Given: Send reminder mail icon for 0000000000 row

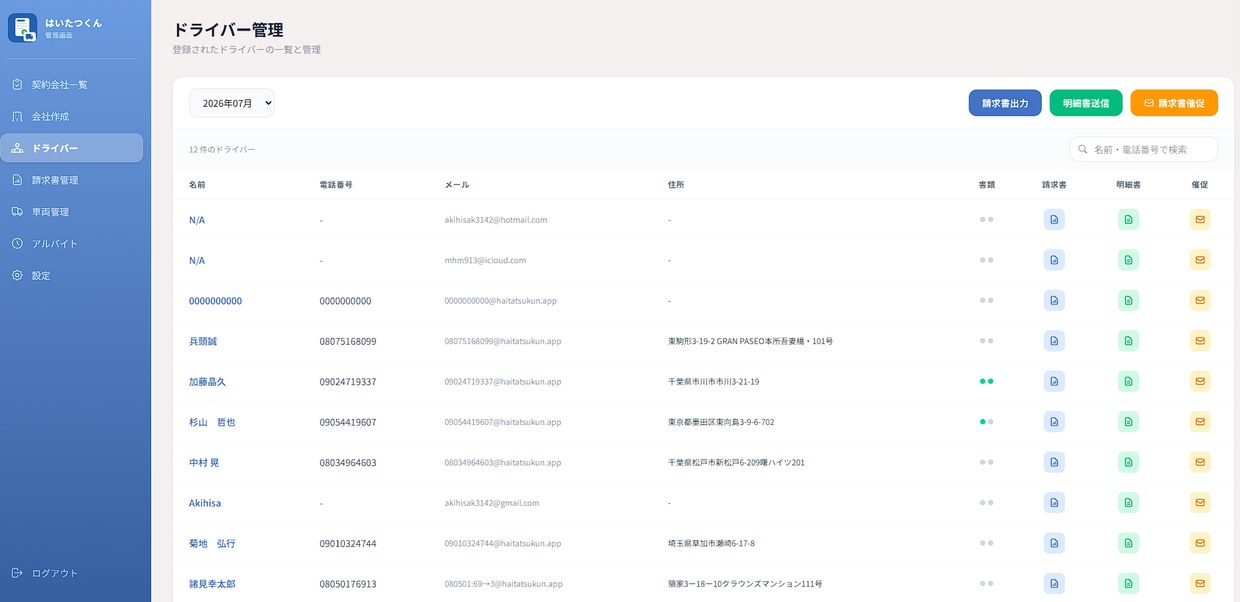Looking at the screenshot, I should (1200, 300).
